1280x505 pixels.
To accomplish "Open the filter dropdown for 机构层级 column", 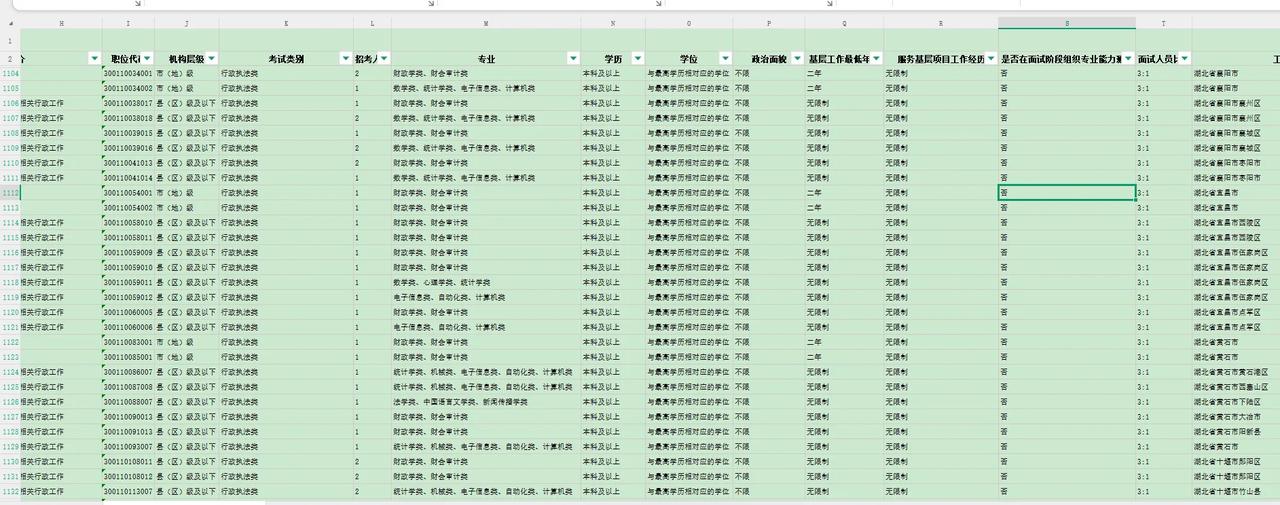I will 211,59.
